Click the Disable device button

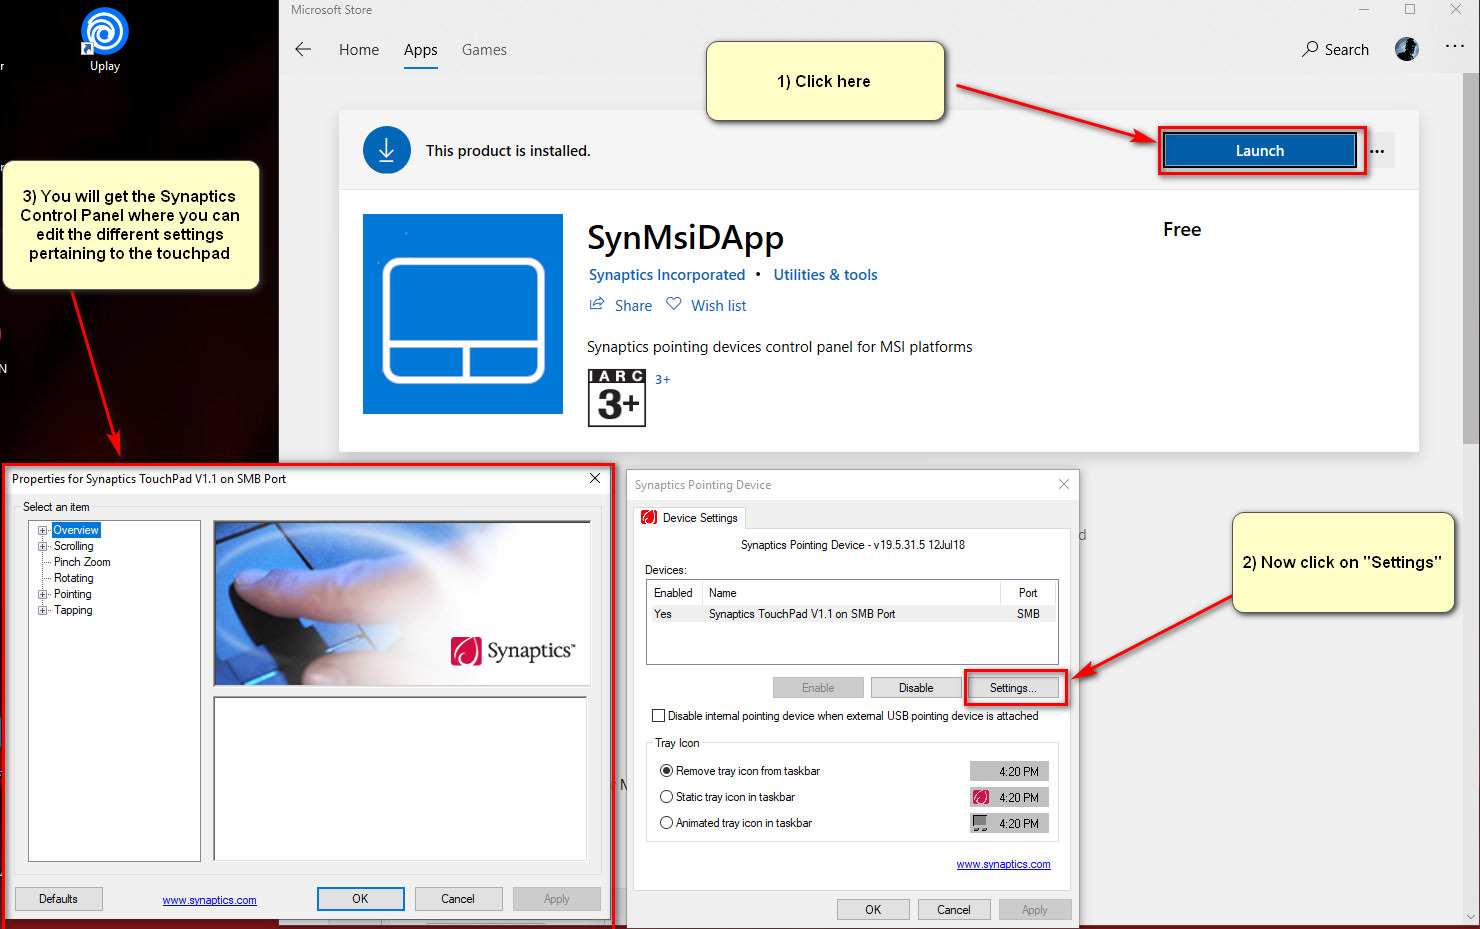coord(916,688)
